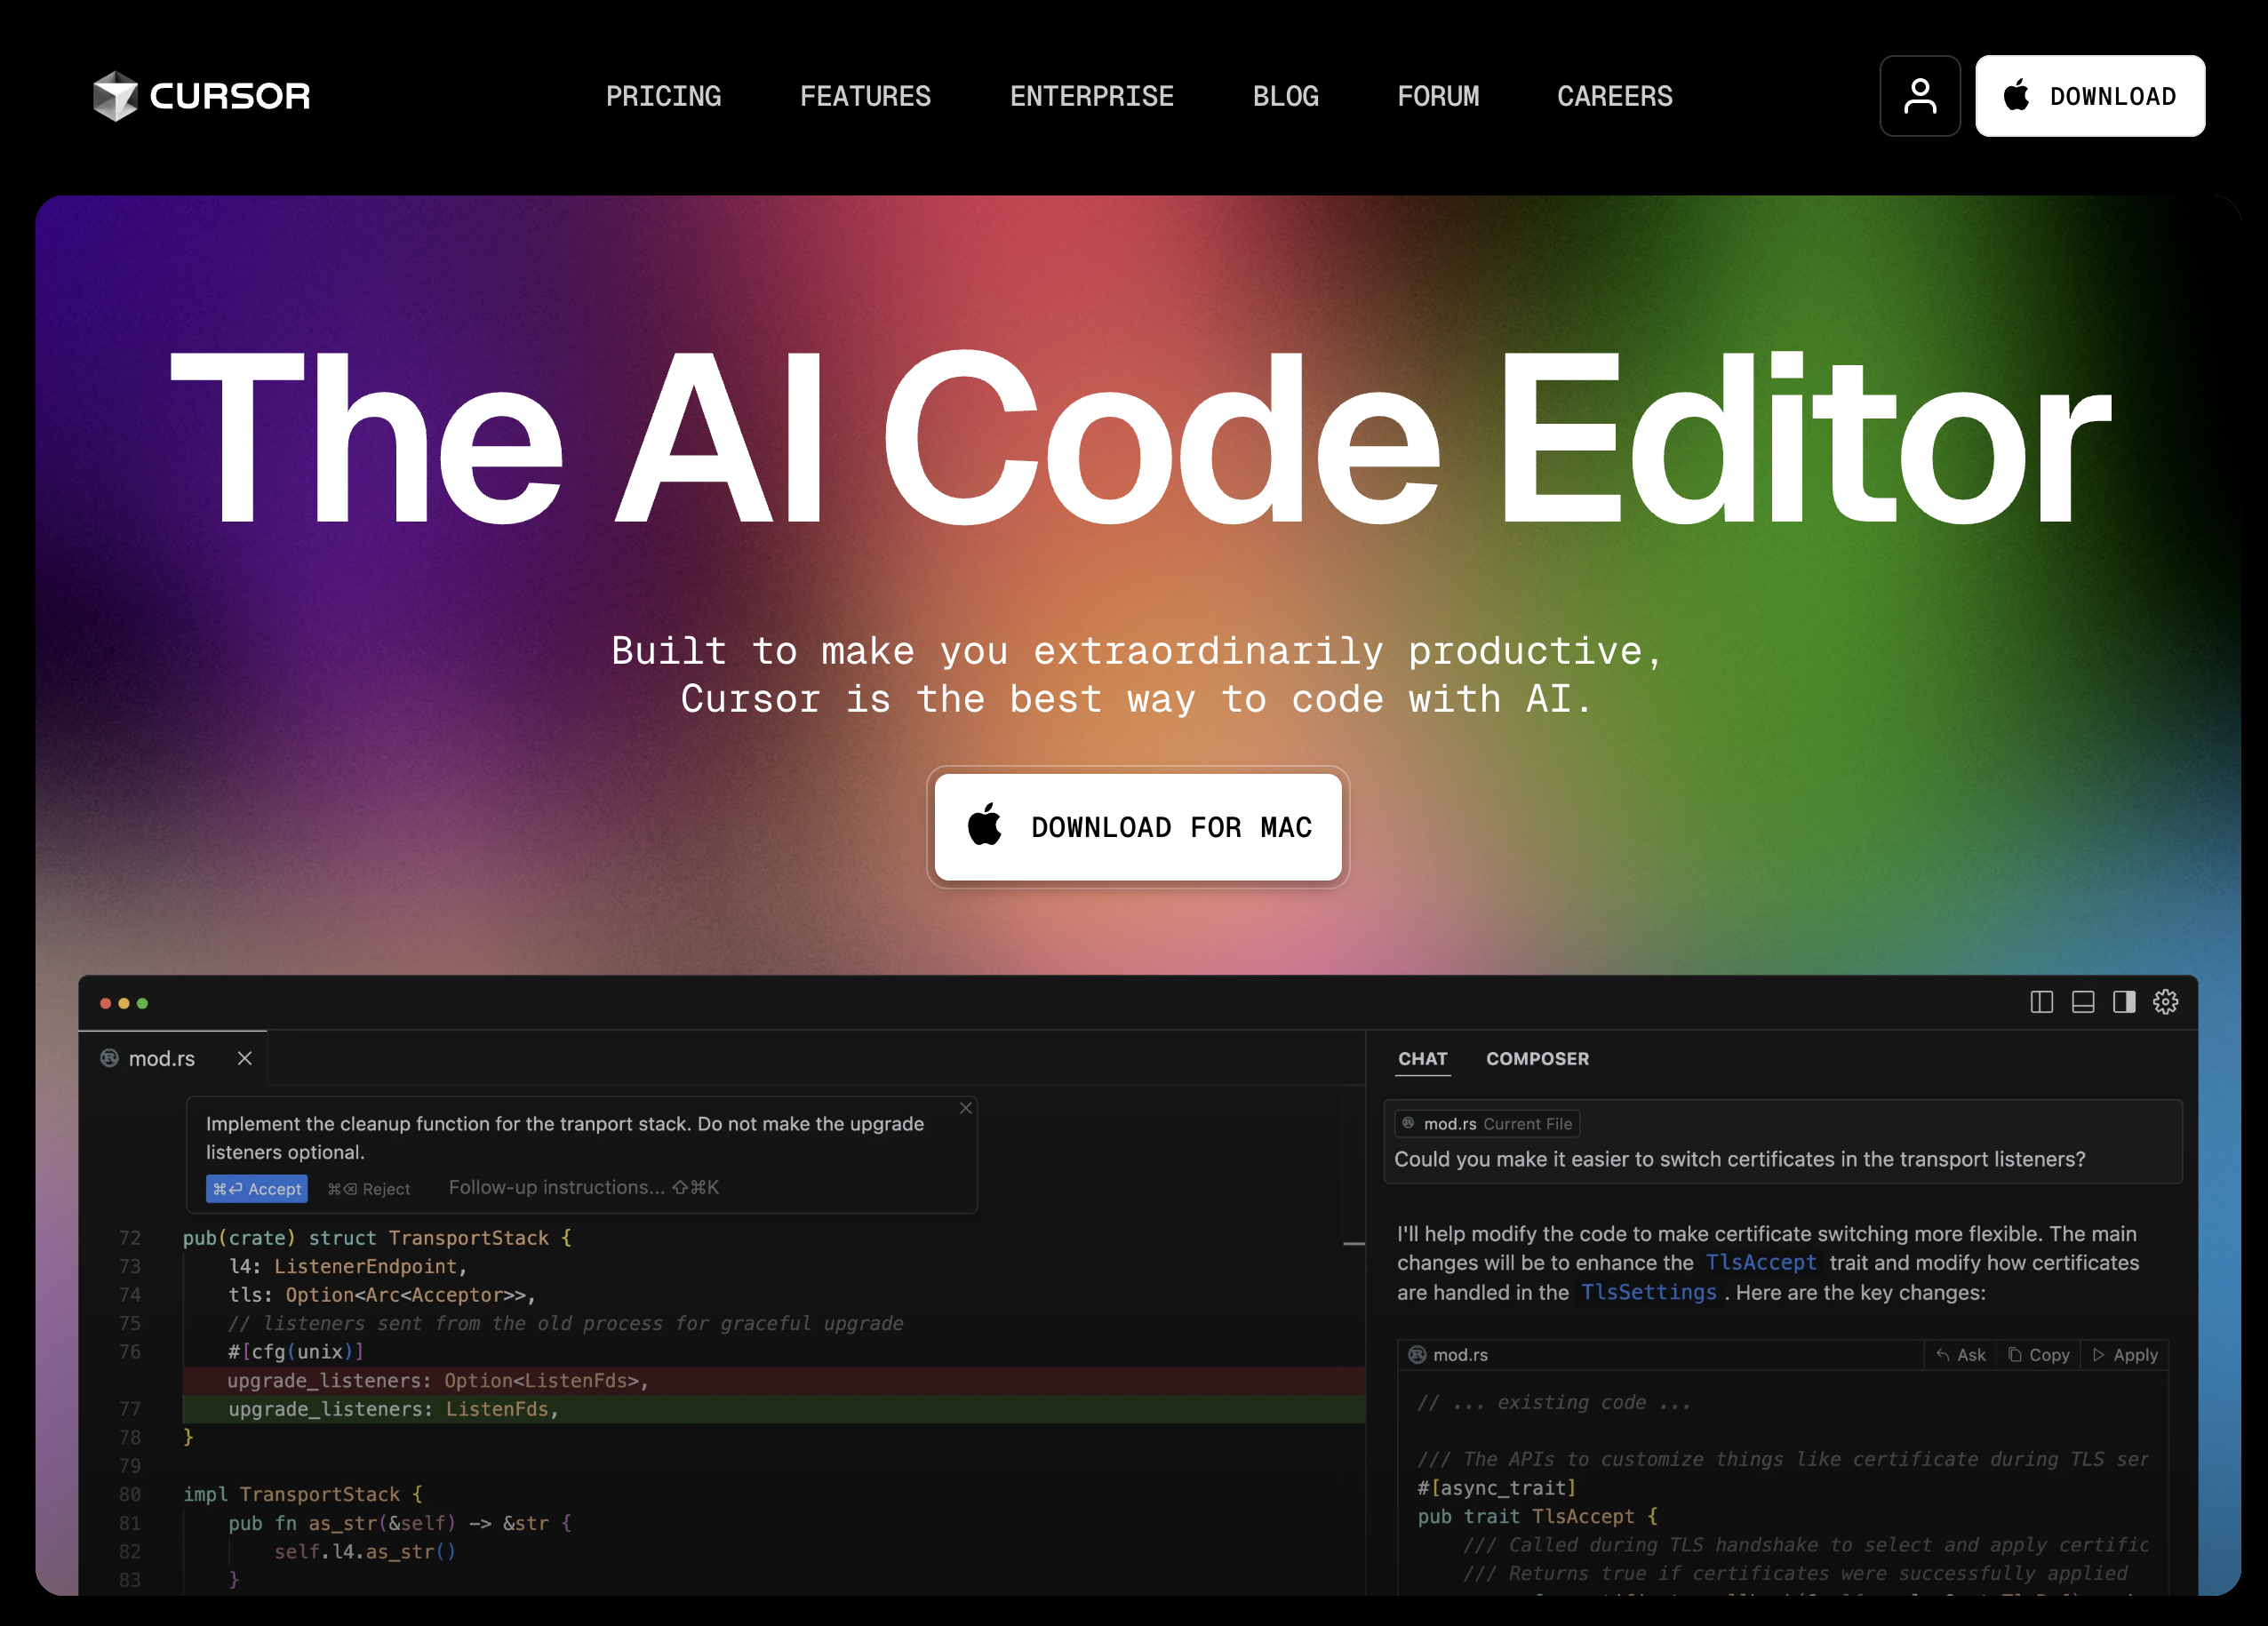Close the mod.rs tab
The image size is (2268, 1626).
tap(244, 1058)
